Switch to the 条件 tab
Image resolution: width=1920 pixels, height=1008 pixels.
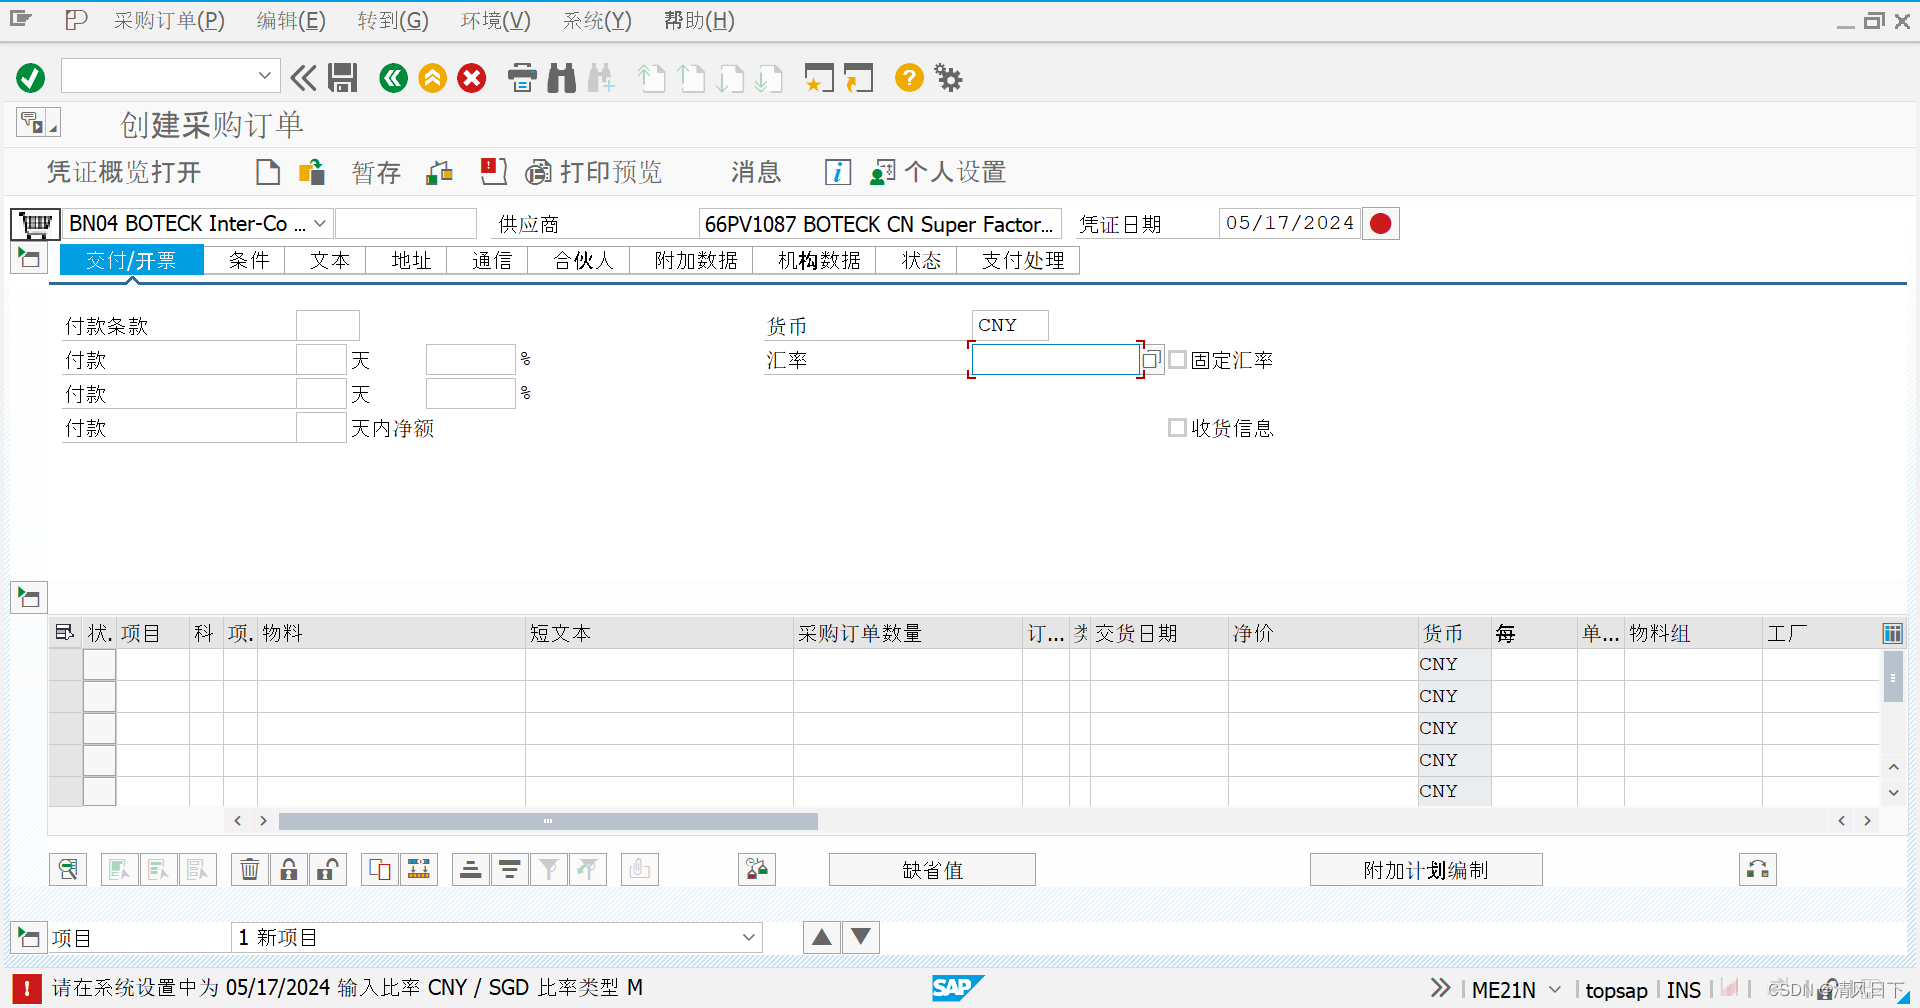coord(246,259)
